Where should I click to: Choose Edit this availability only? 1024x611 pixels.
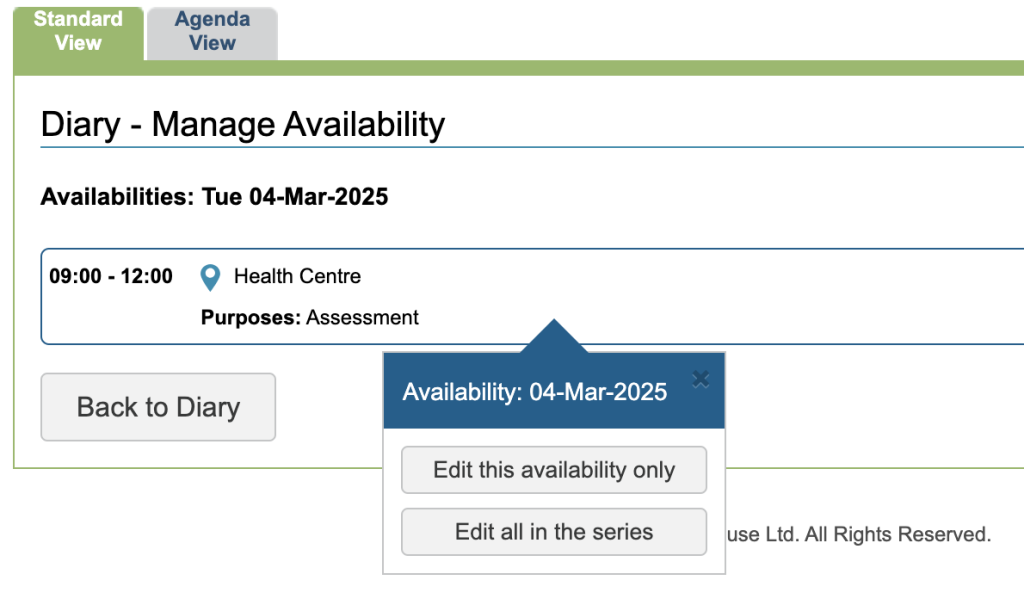554,470
